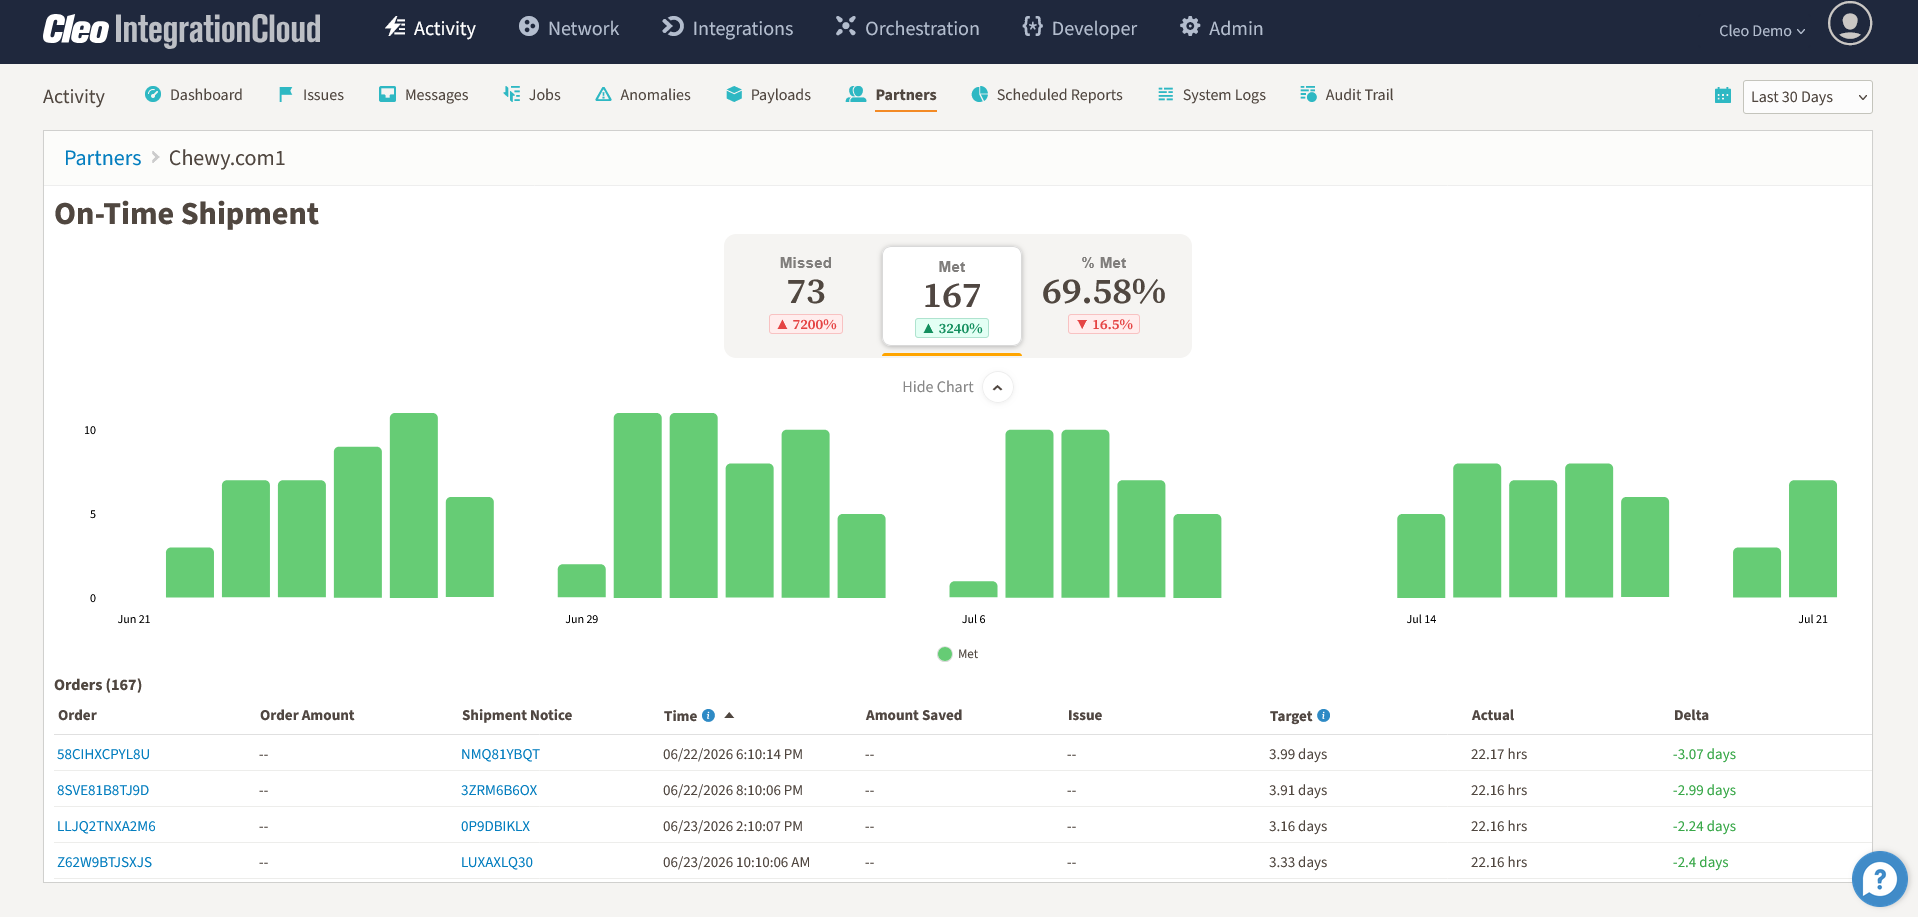The image size is (1918, 917).
Task: Open the help question-mark chat button
Action: pyautogui.click(x=1879, y=879)
